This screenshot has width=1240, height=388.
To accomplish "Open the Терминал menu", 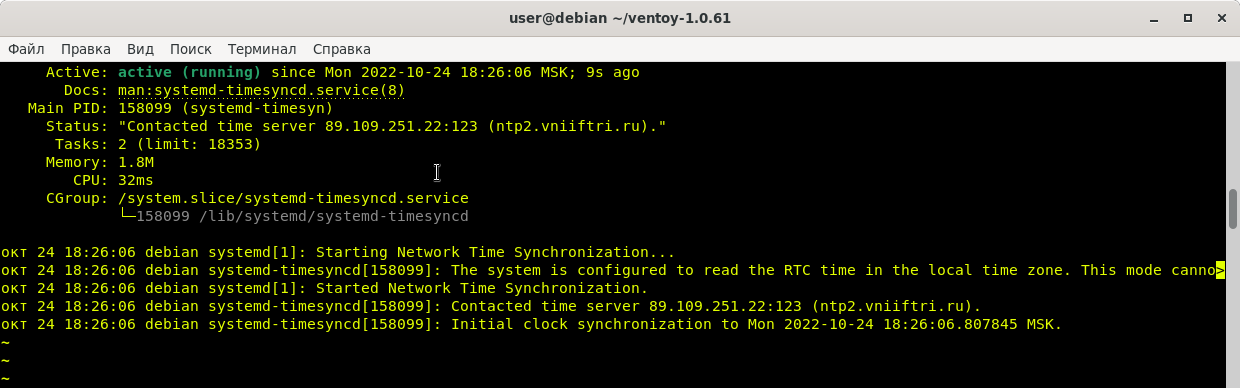I will pyautogui.click(x=262, y=48).
